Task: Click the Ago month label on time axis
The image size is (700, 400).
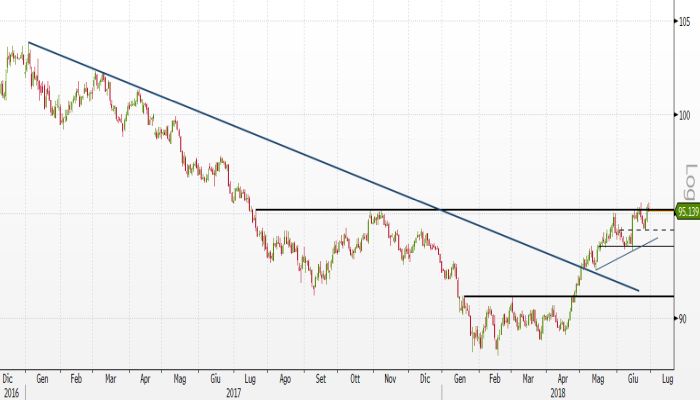Action: tap(285, 379)
